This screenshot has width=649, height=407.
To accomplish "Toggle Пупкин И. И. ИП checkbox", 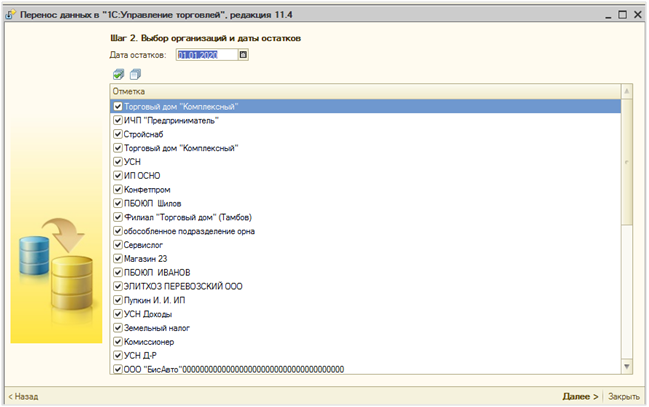I will click(x=118, y=300).
